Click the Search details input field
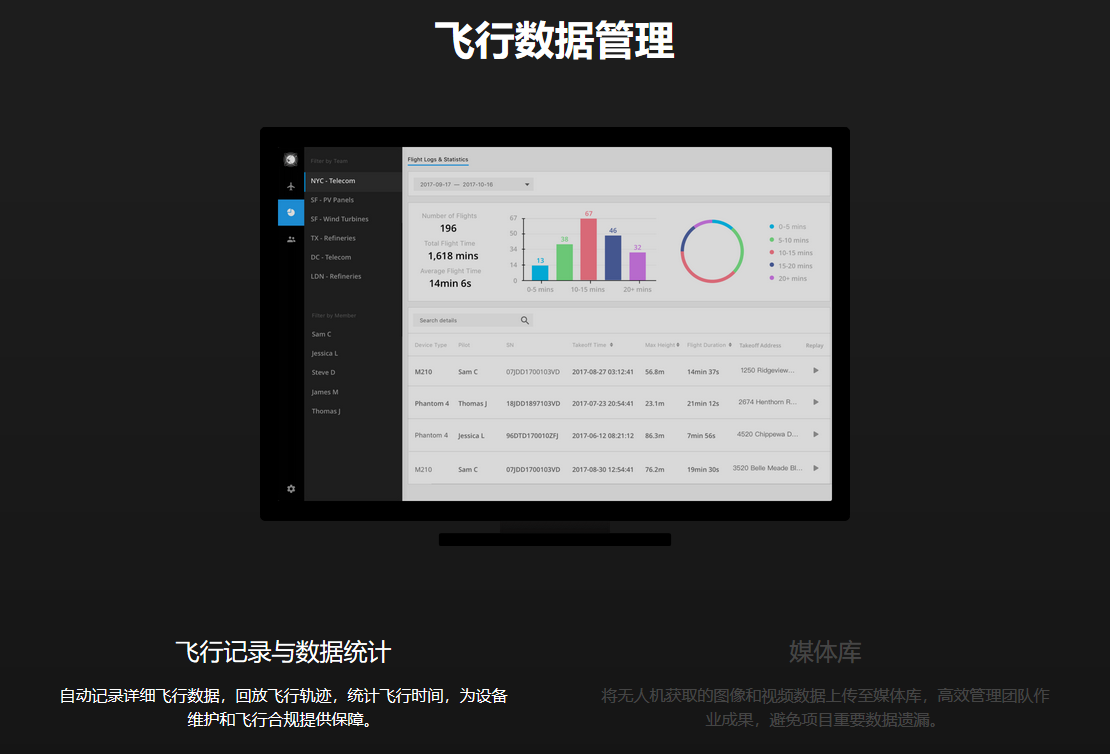This screenshot has width=1110, height=754. [465, 321]
